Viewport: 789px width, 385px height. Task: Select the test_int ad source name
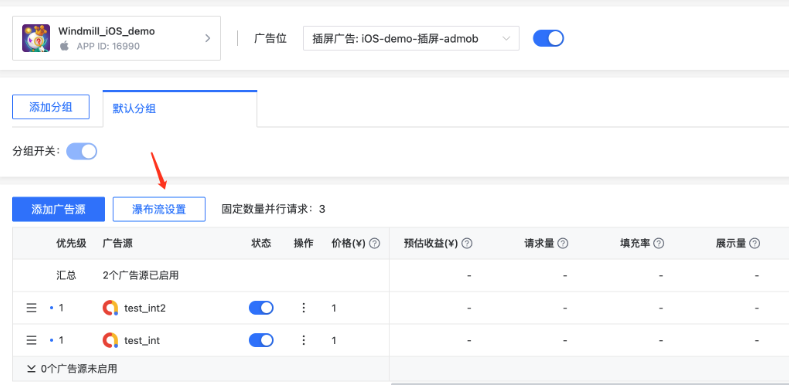coord(142,340)
